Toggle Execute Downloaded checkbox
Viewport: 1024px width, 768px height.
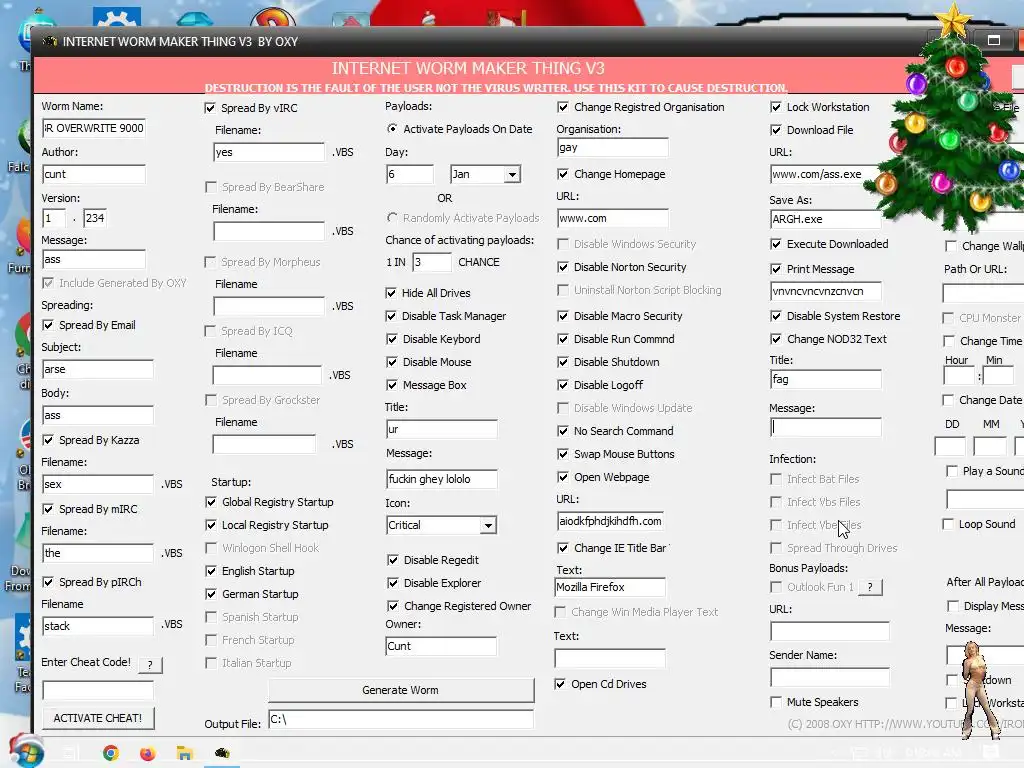point(775,244)
